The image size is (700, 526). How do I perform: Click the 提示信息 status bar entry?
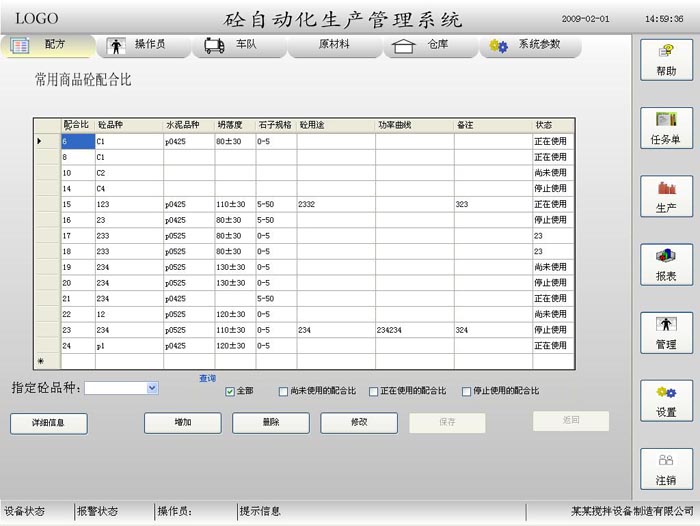tap(260, 511)
